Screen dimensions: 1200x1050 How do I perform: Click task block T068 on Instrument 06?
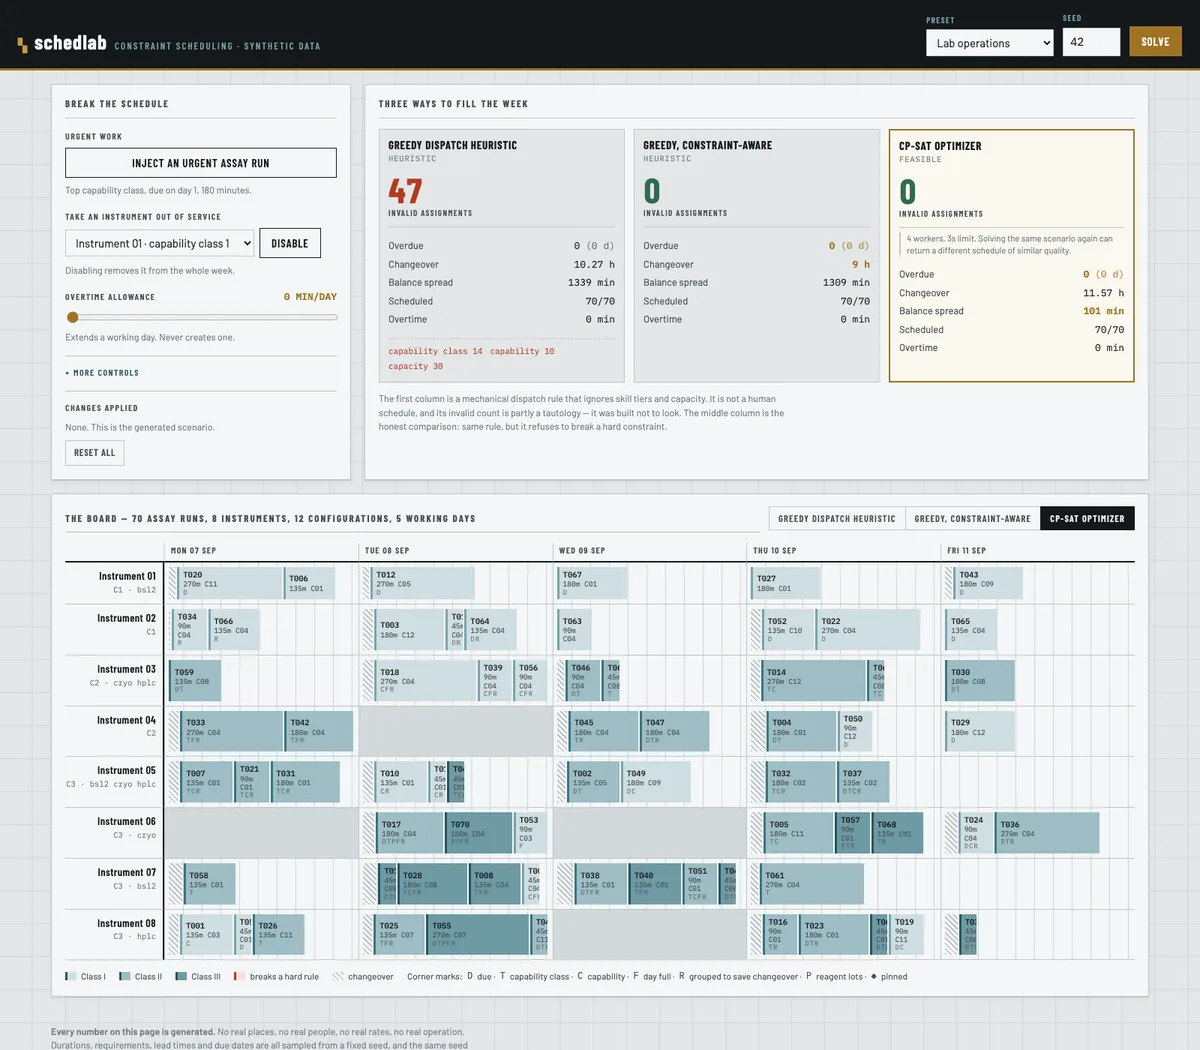pos(898,833)
